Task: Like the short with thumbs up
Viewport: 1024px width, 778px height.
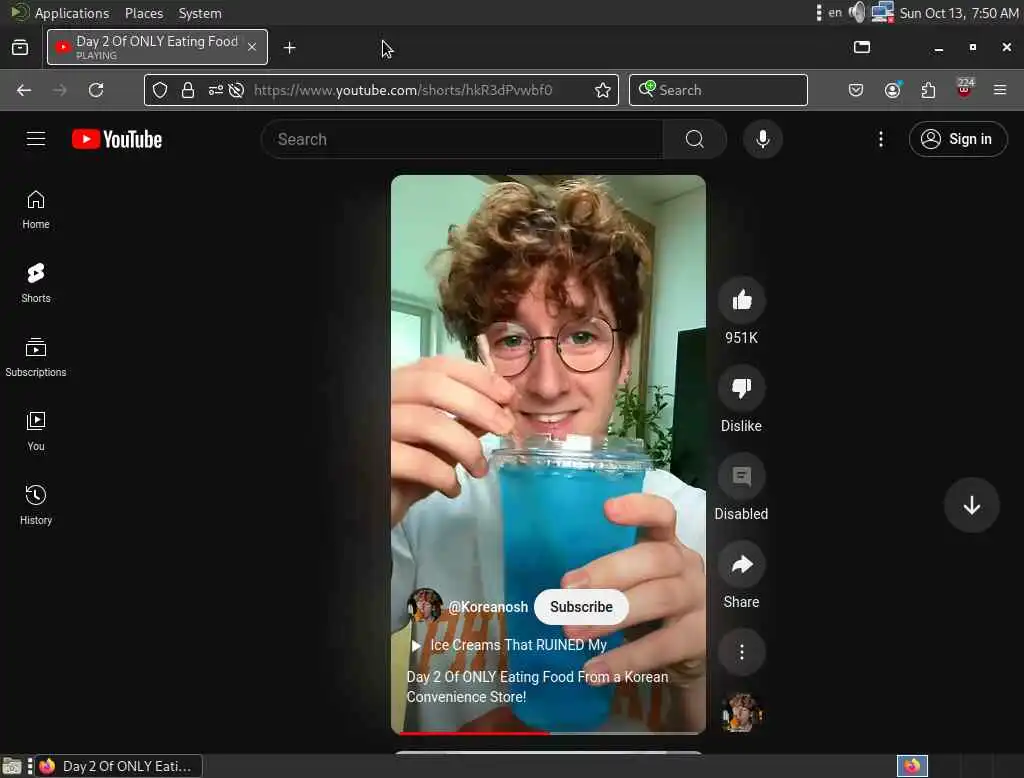Action: pos(742,300)
